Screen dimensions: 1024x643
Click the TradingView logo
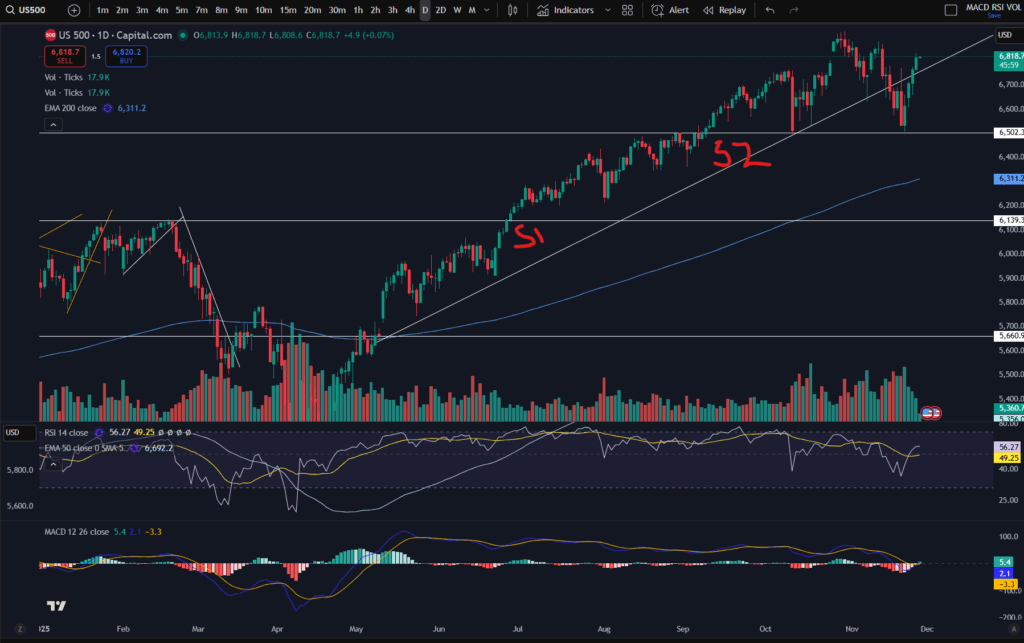click(x=56, y=606)
